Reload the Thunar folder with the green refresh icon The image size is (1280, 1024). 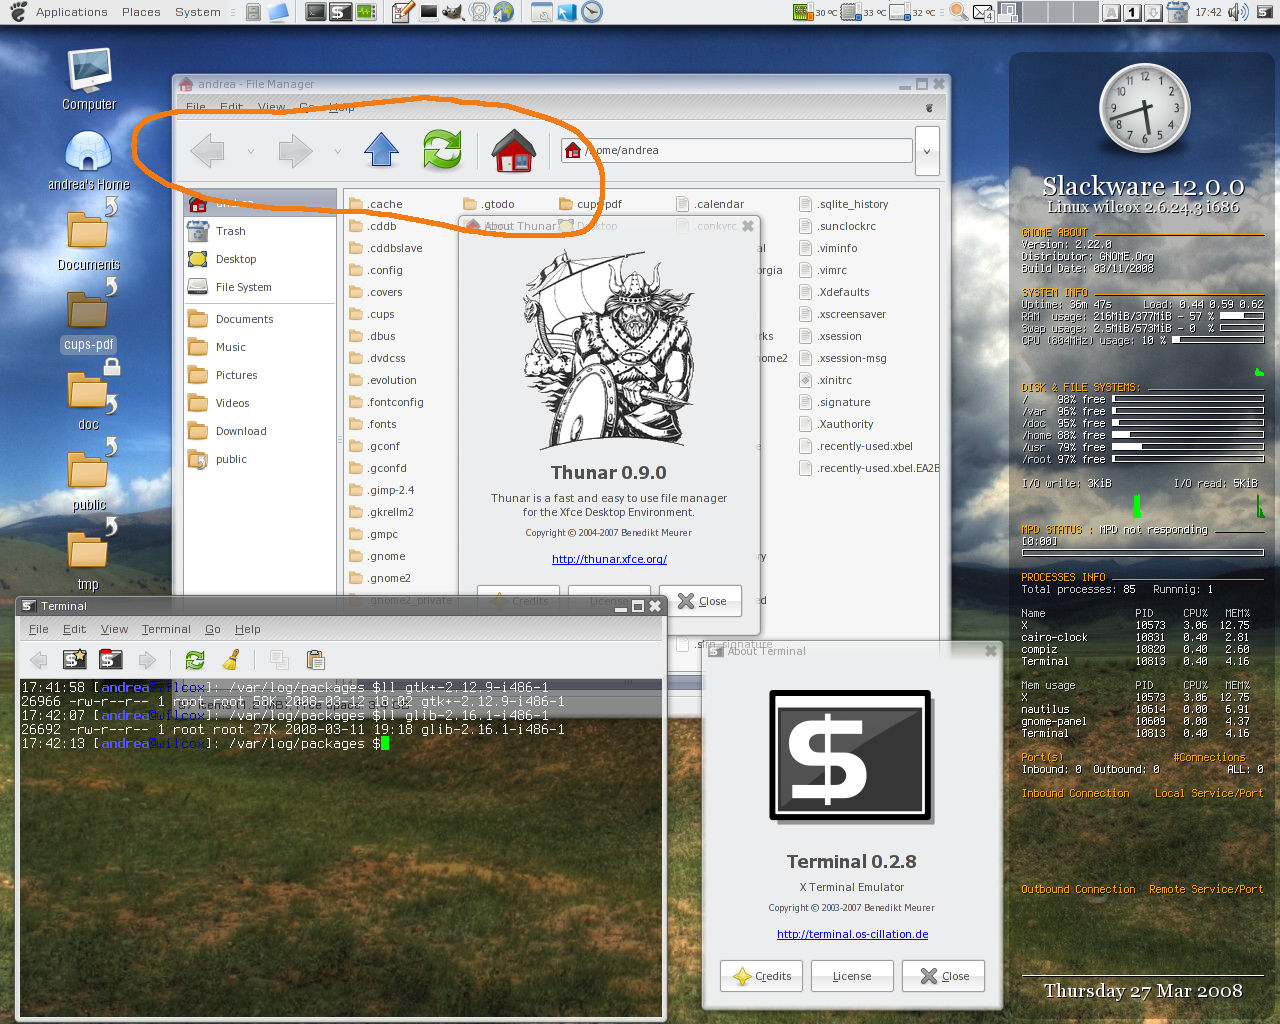(x=442, y=150)
